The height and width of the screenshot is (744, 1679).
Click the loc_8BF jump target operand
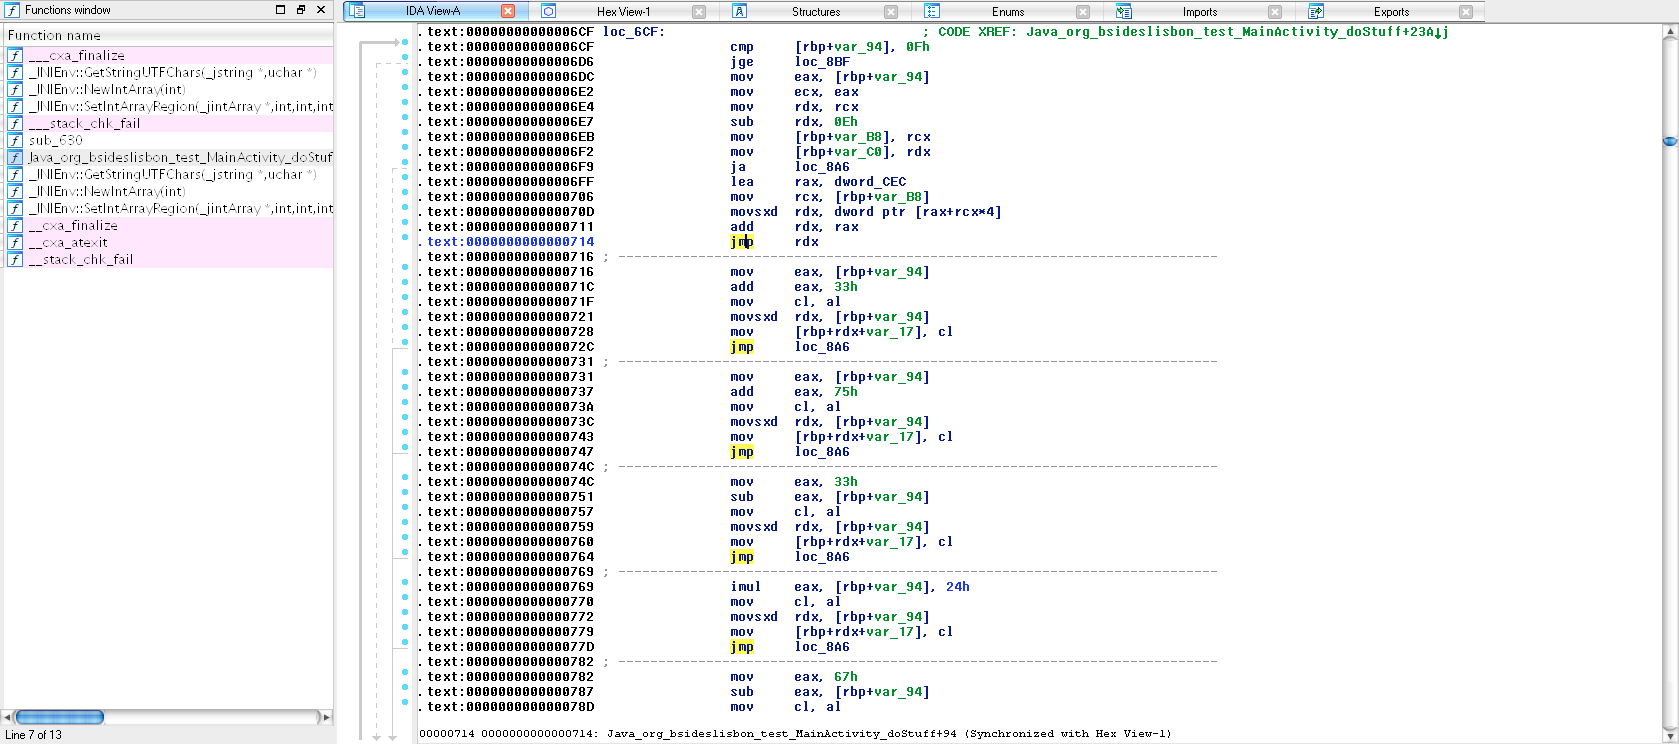coord(821,62)
